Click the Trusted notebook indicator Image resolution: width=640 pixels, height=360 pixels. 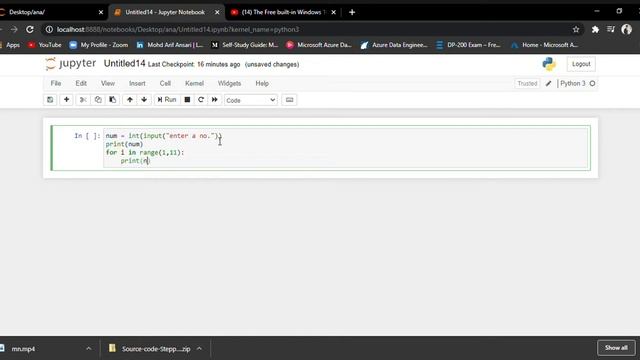(527, 83)
